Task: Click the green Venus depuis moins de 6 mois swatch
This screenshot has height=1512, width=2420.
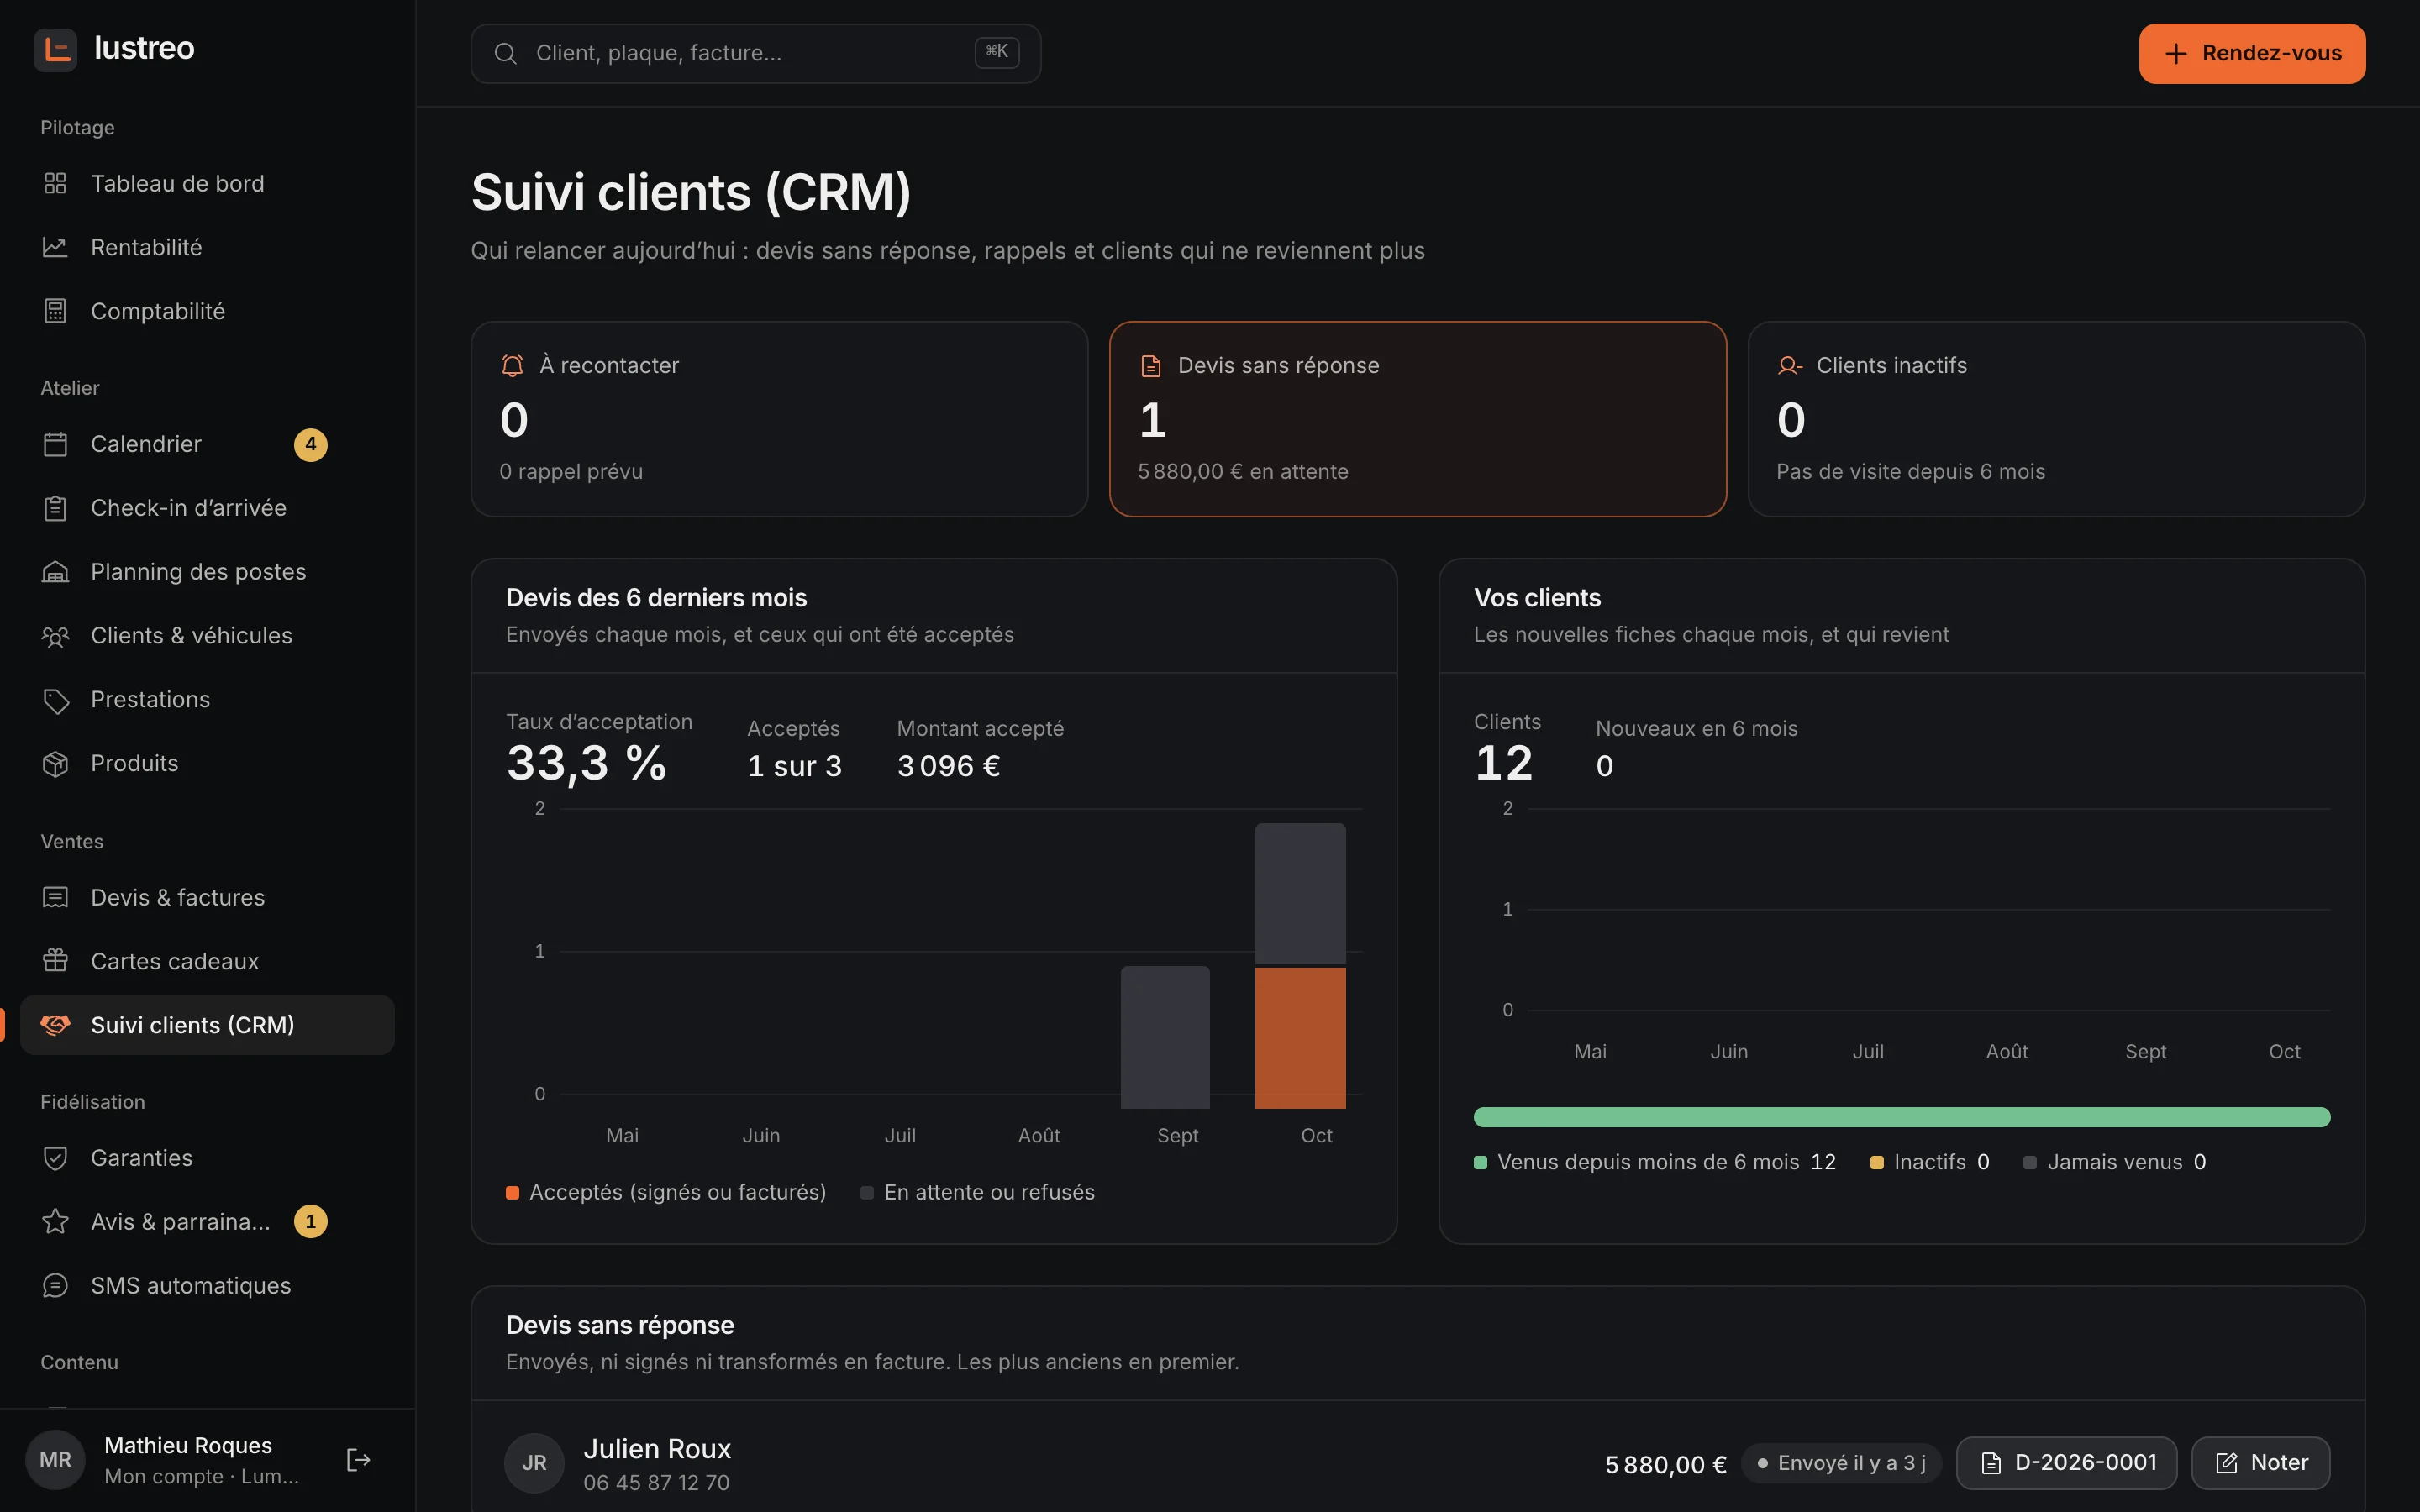Action: tap(1480, 1163)
